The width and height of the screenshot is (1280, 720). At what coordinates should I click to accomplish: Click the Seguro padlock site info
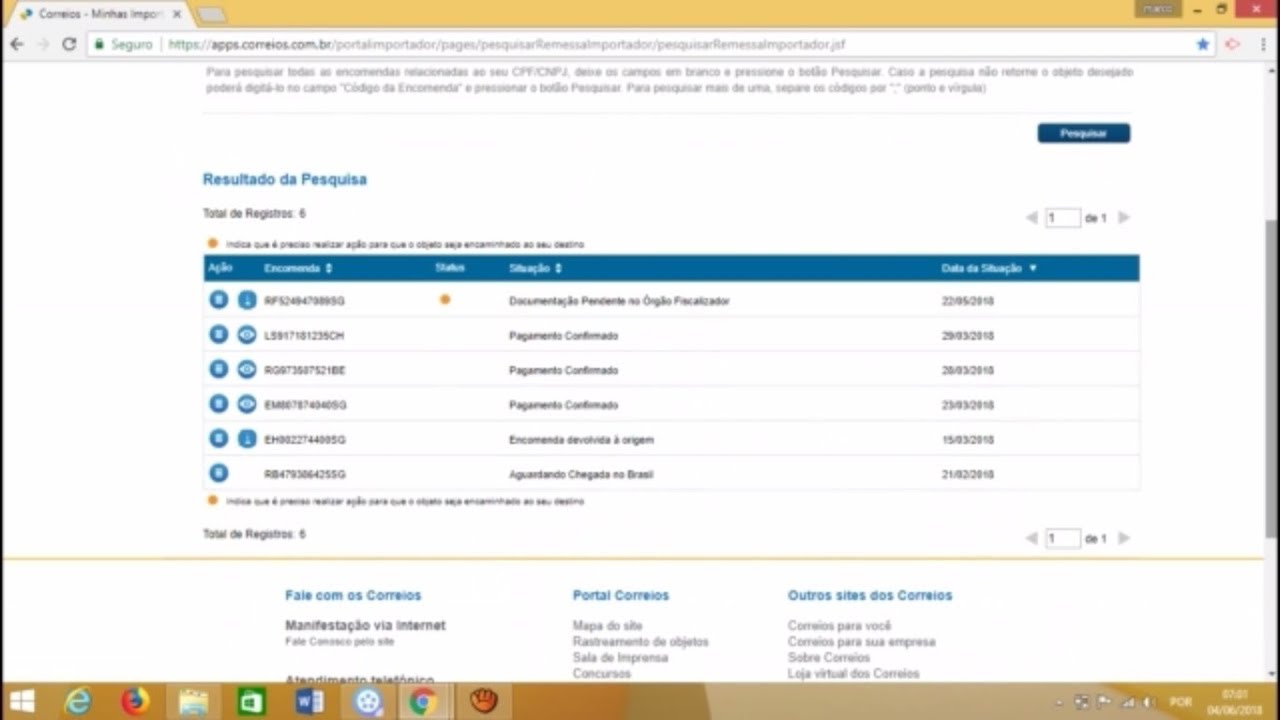(123, 45)
